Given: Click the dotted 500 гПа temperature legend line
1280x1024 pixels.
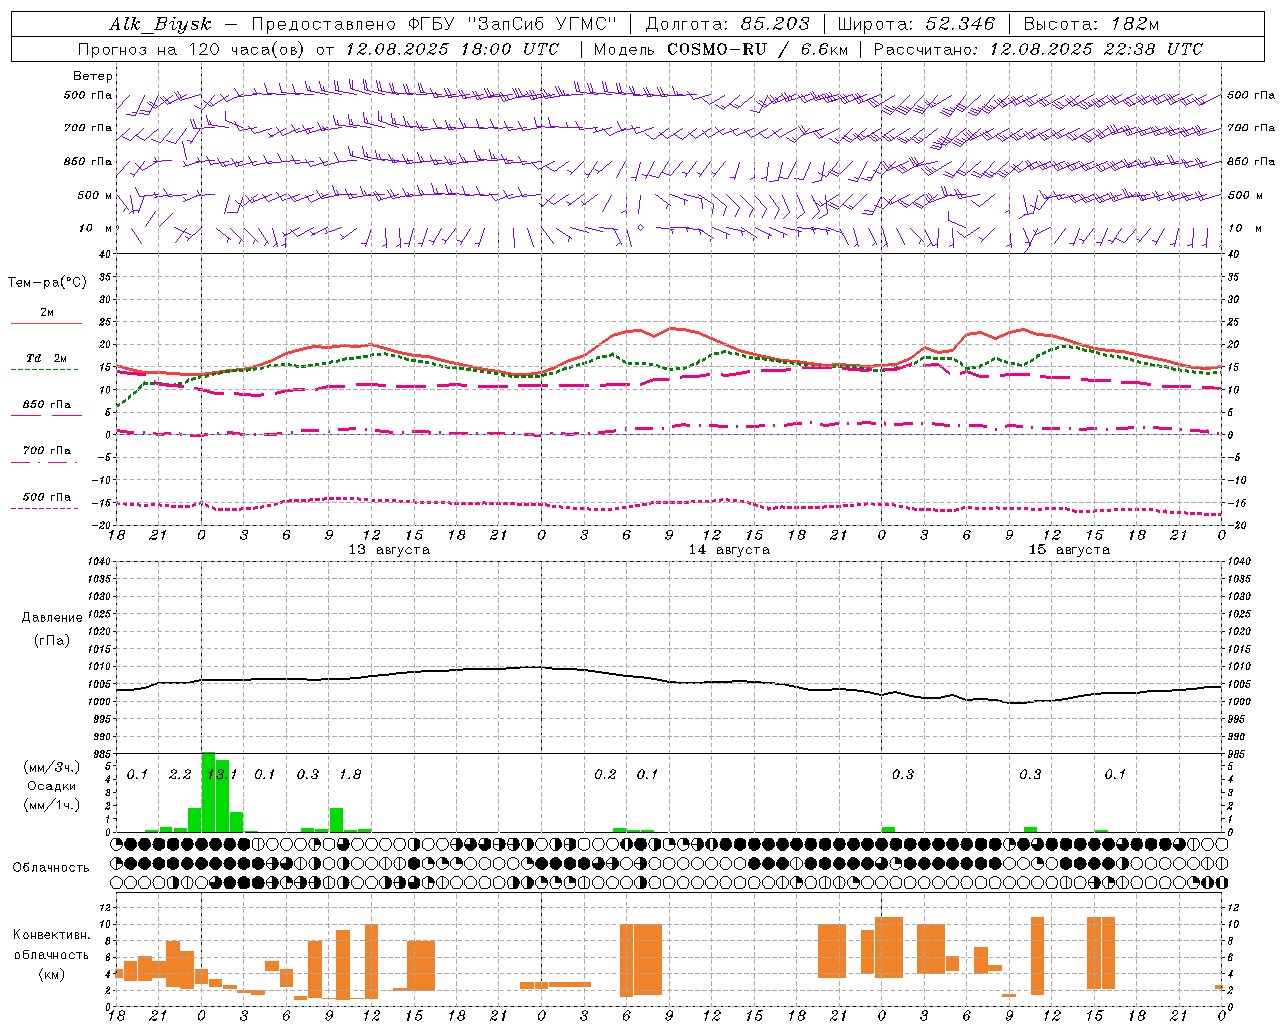Looking at the screenshot, I should 44,508.
